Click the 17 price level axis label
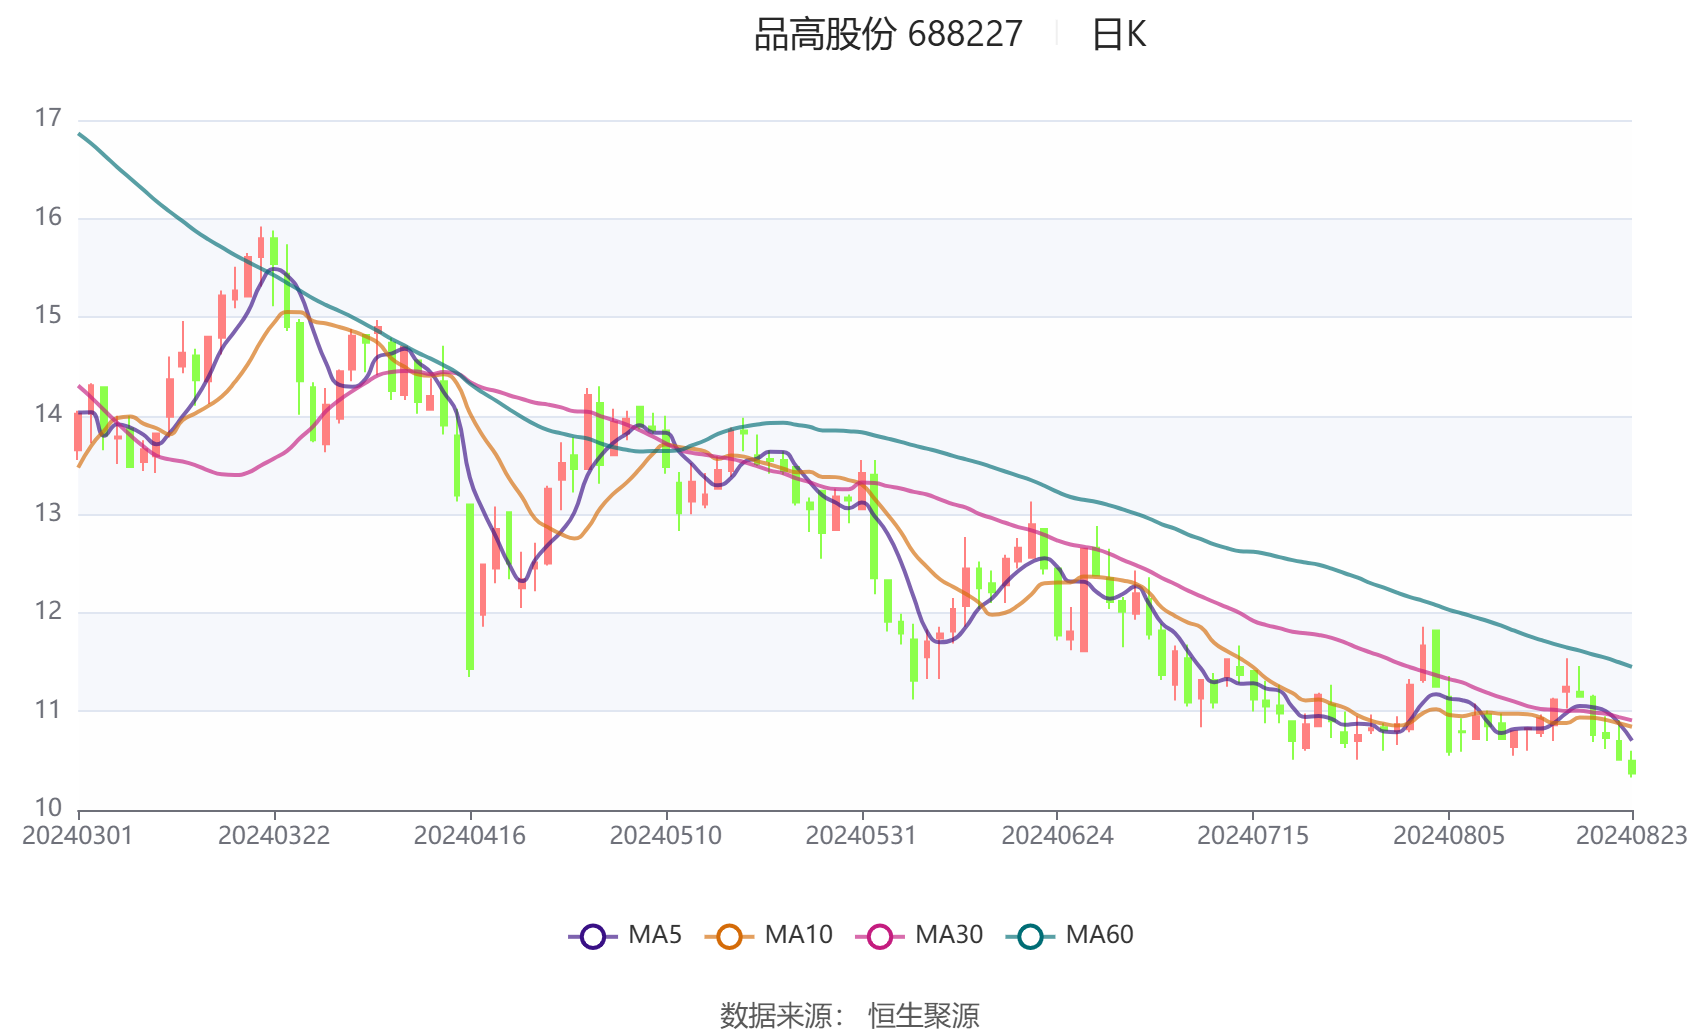The image size is (1700, 1034). (48, 118)
